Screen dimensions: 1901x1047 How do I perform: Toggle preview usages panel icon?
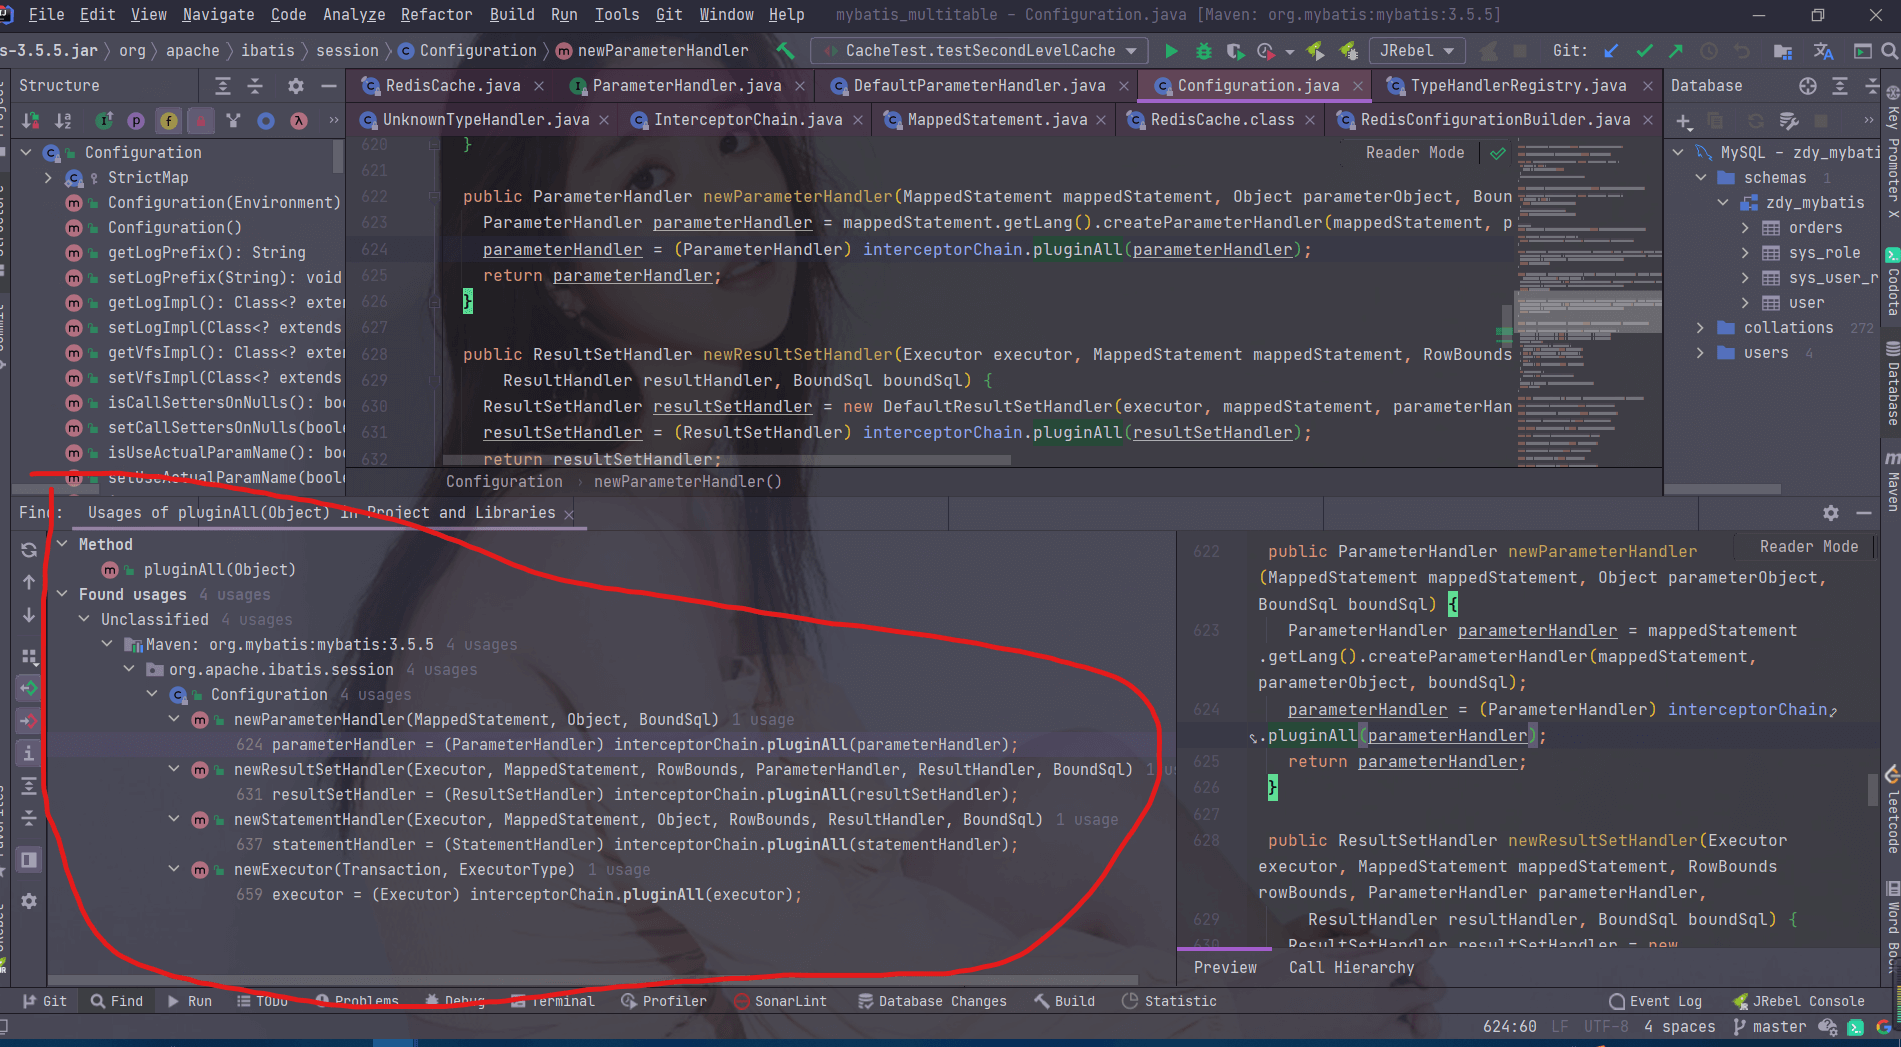click(x=29, y=860)
